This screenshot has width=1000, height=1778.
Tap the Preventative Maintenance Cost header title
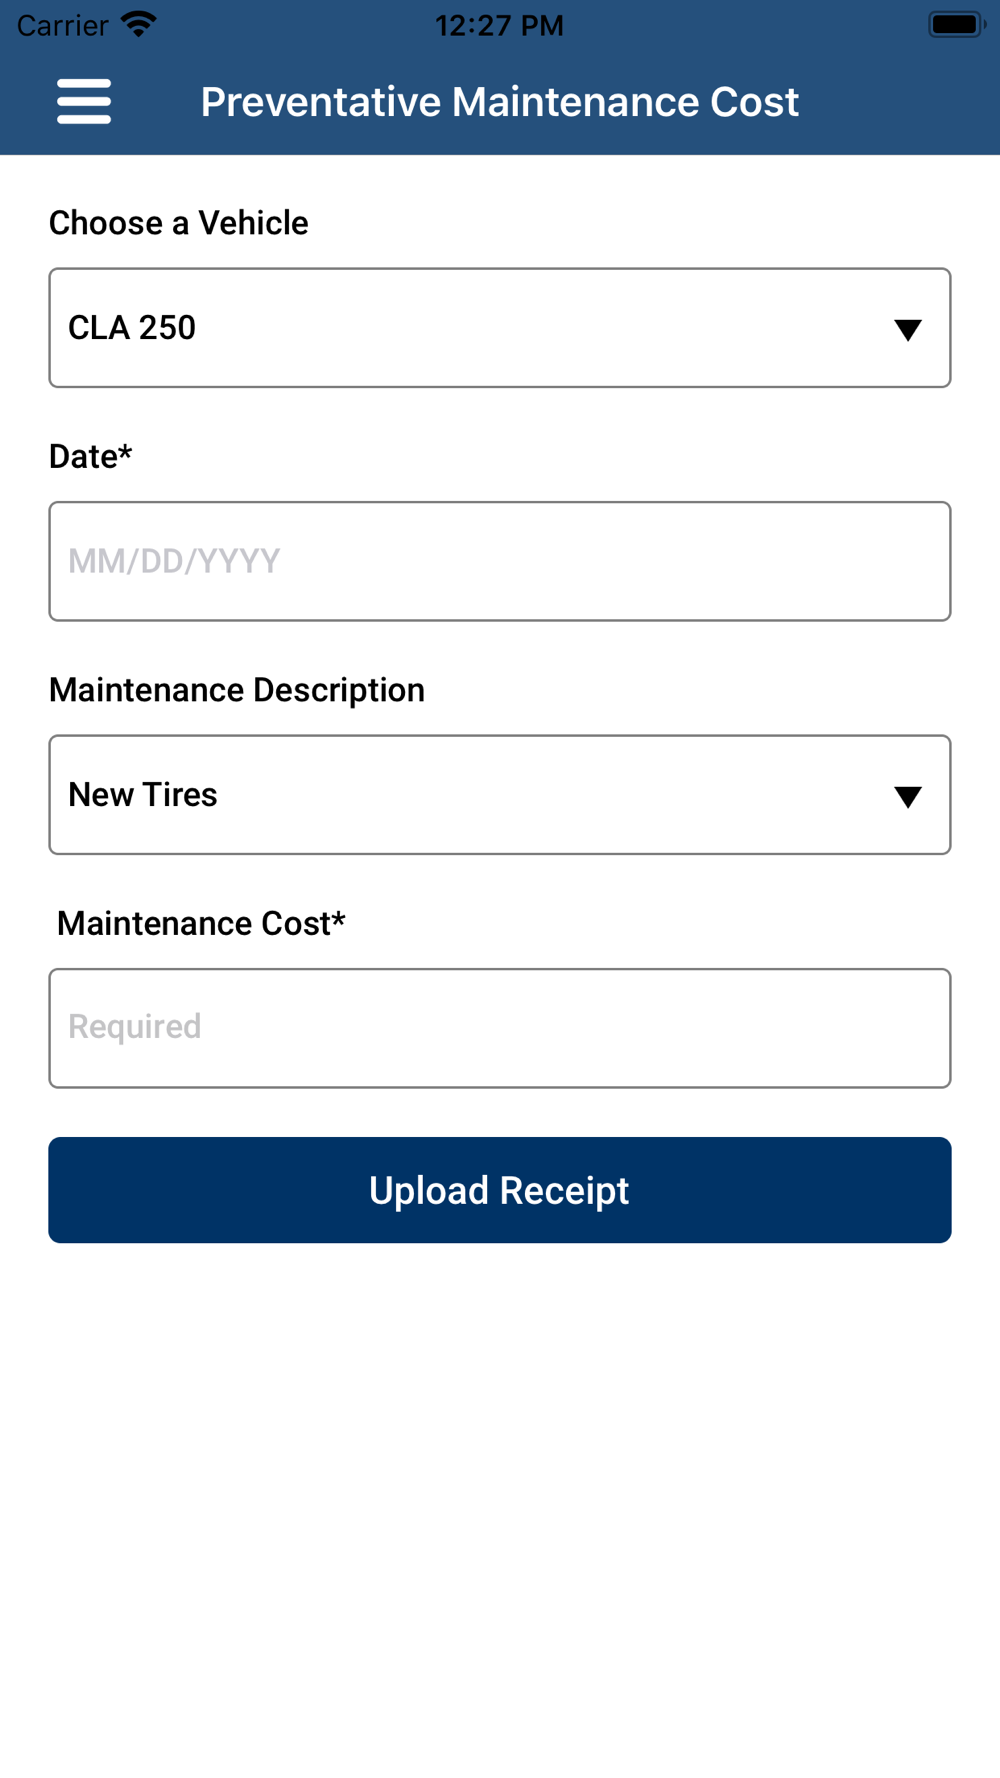tap(500, 102)
